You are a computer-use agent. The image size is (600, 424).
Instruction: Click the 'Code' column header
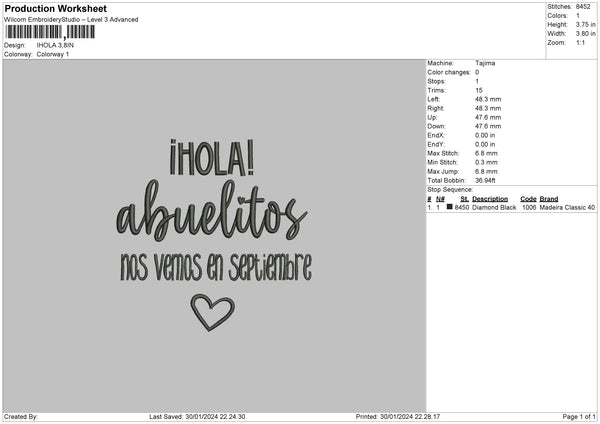point(528,199)
